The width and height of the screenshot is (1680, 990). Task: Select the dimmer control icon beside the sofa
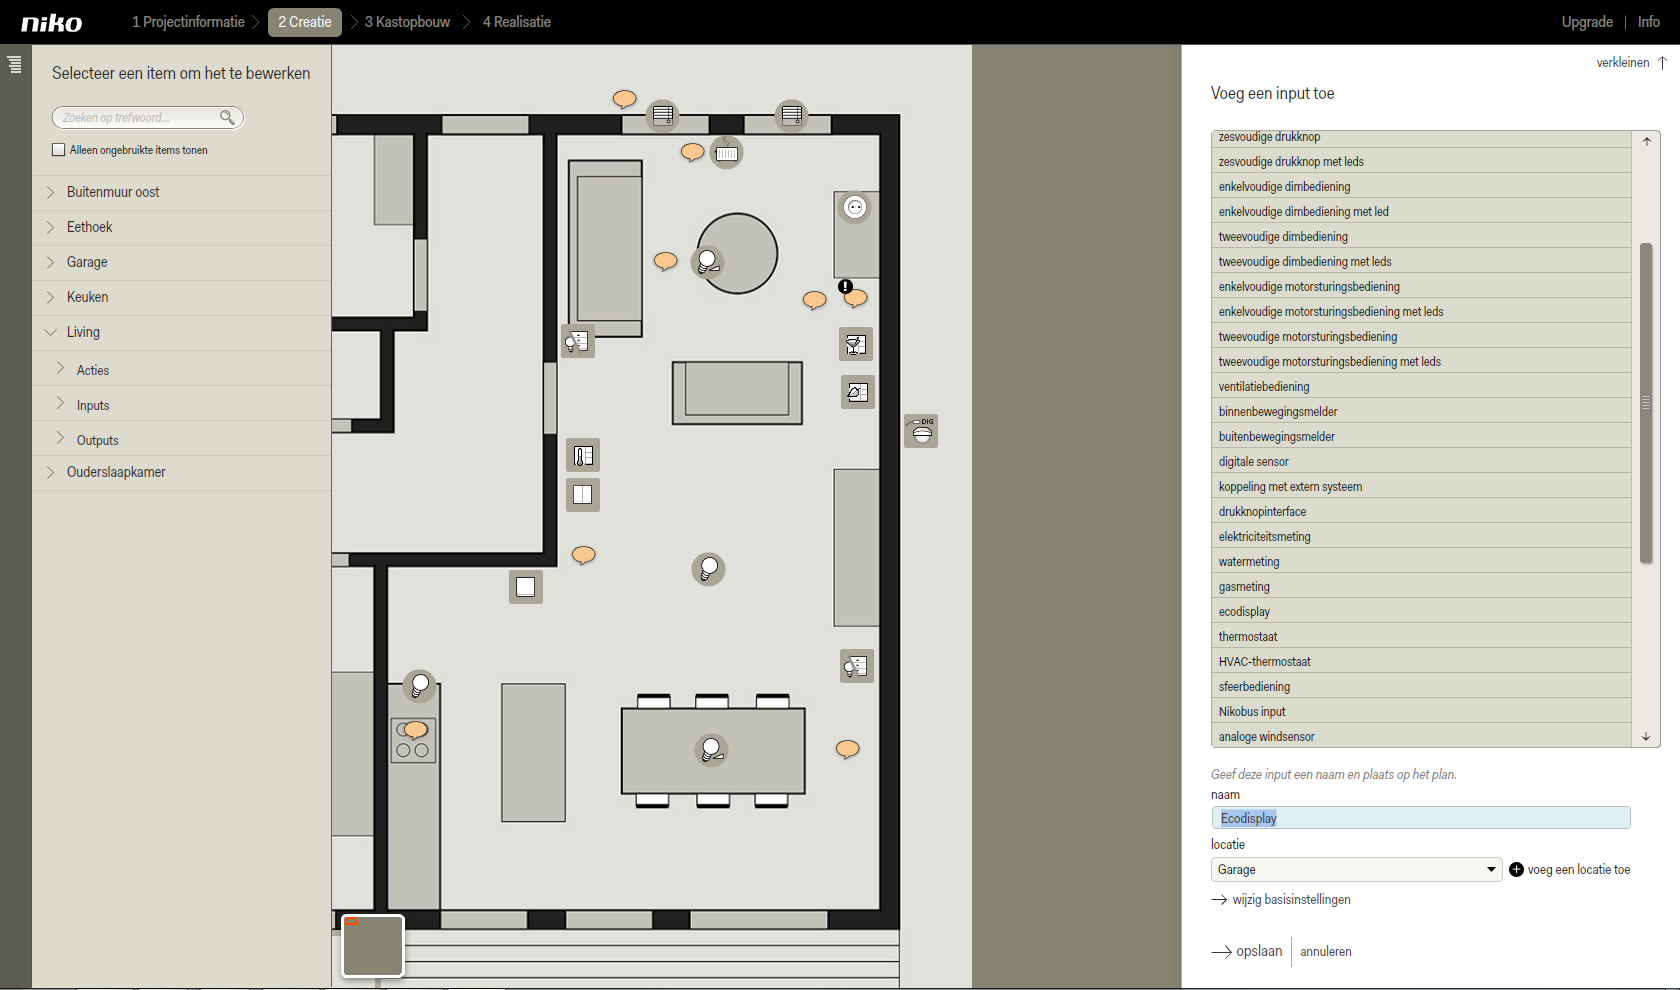578,342
